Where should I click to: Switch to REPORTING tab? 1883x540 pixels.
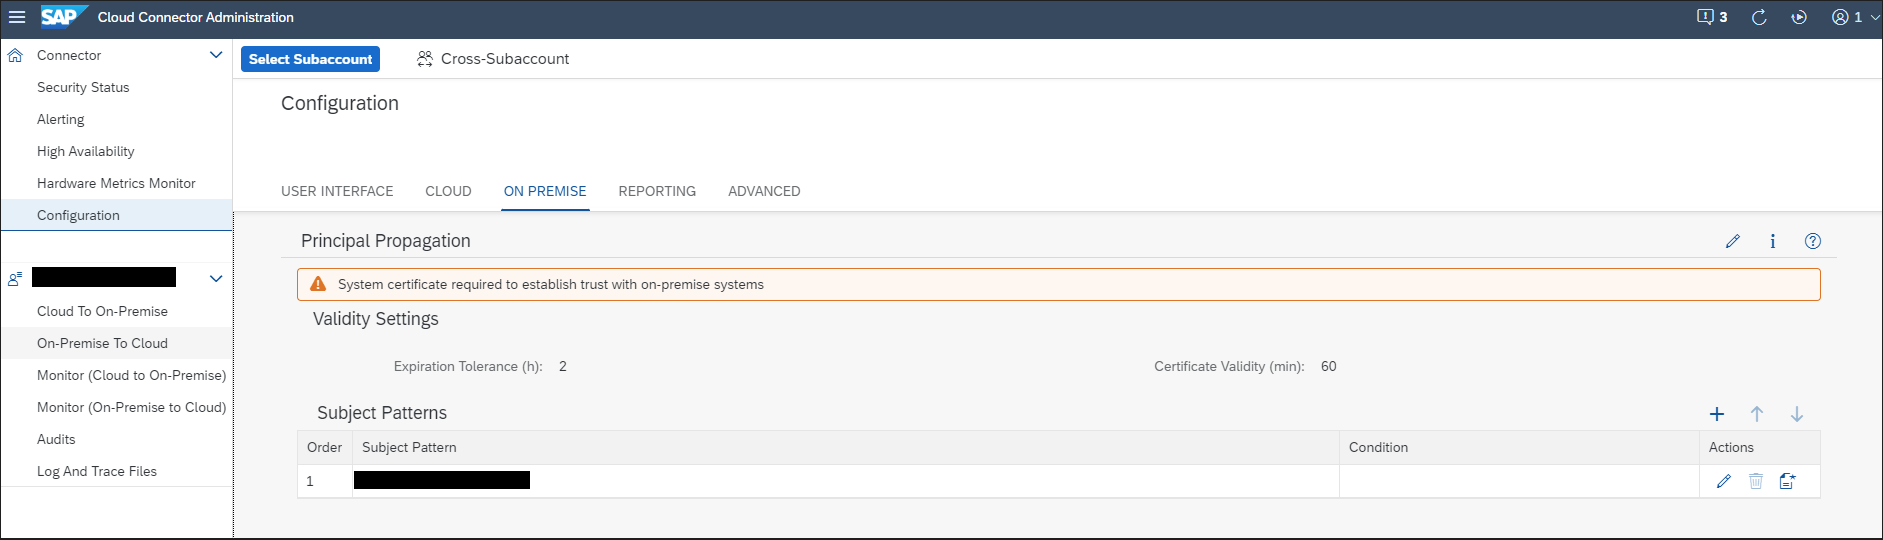point(657,191)
